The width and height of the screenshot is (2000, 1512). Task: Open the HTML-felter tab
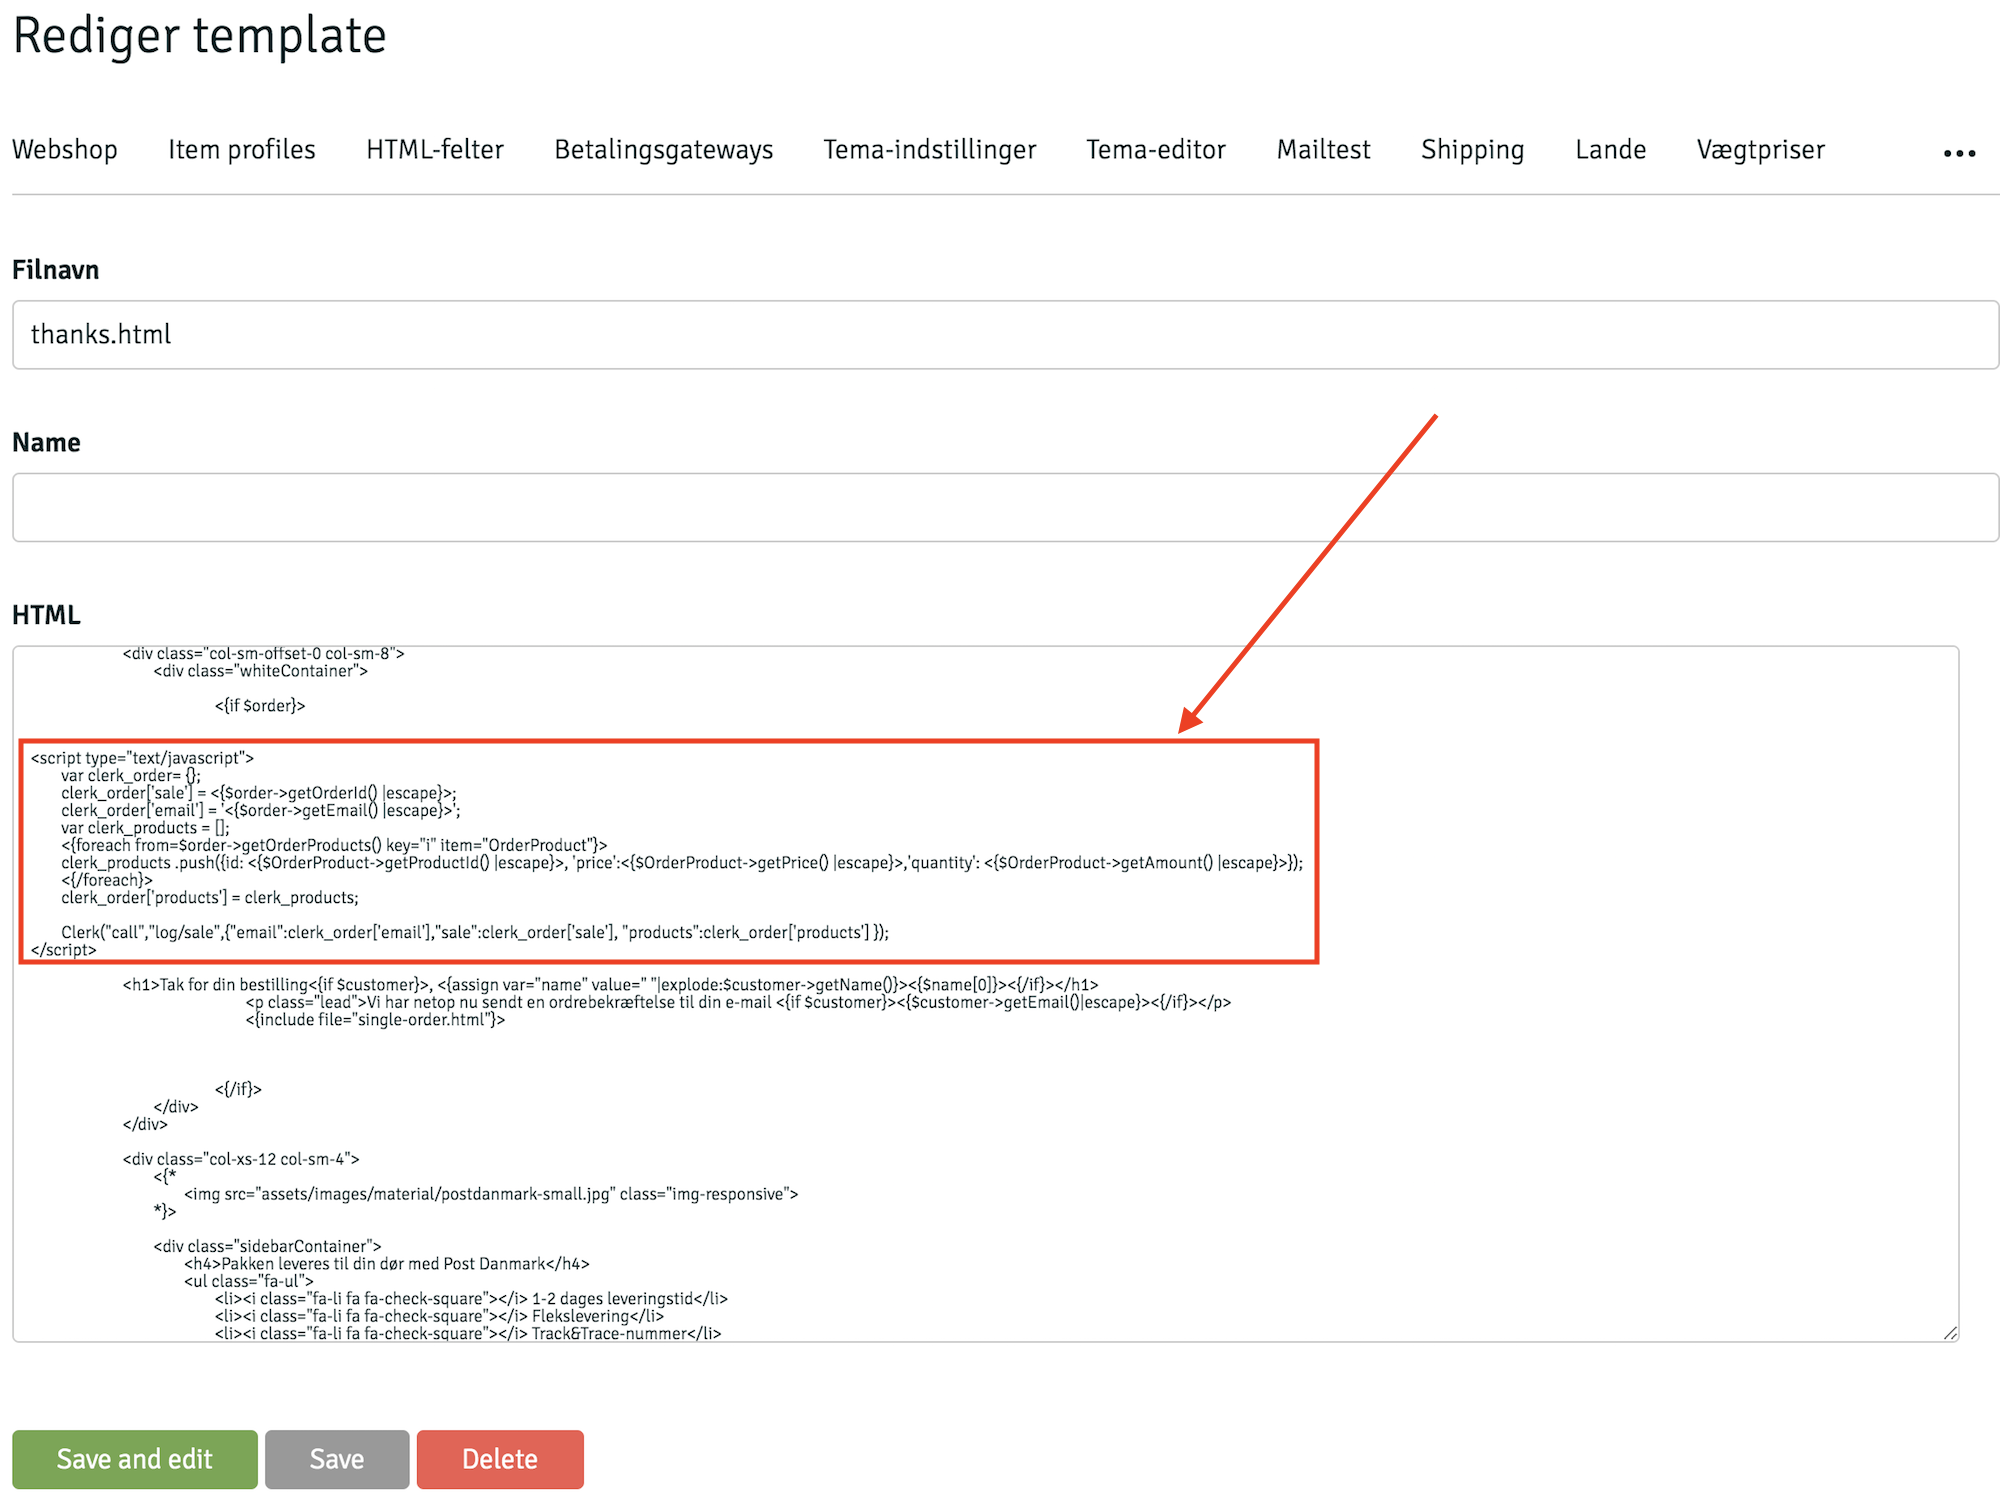tap(434, 150)
